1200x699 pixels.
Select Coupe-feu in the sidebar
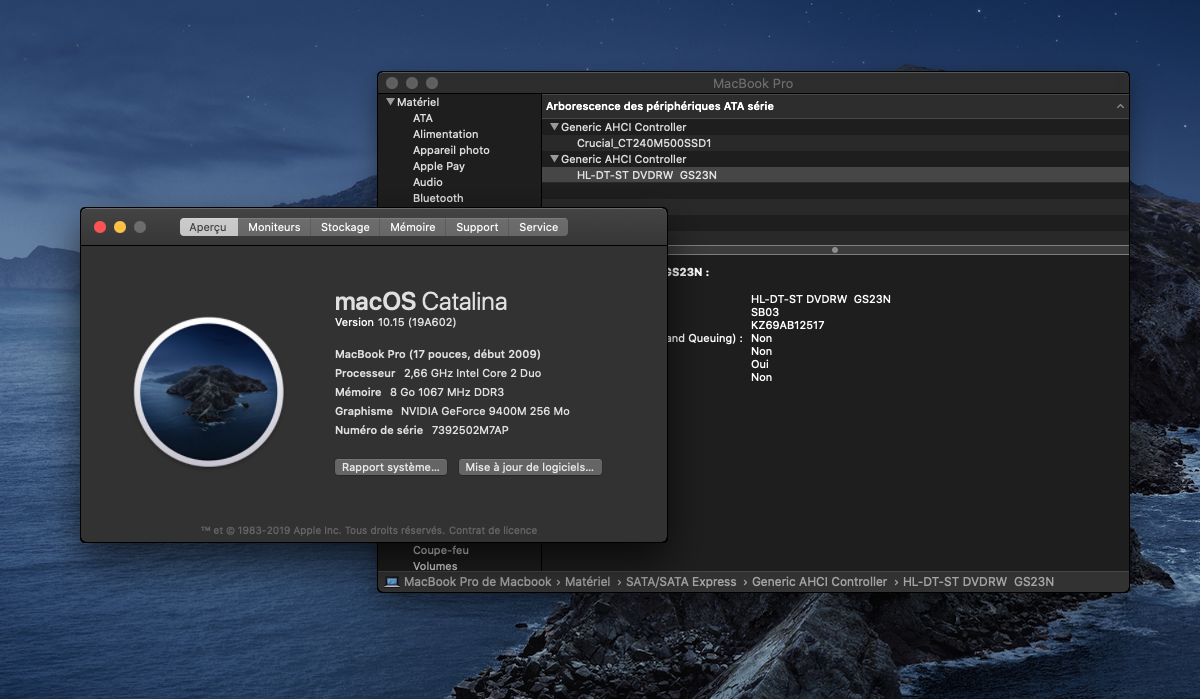441,550
